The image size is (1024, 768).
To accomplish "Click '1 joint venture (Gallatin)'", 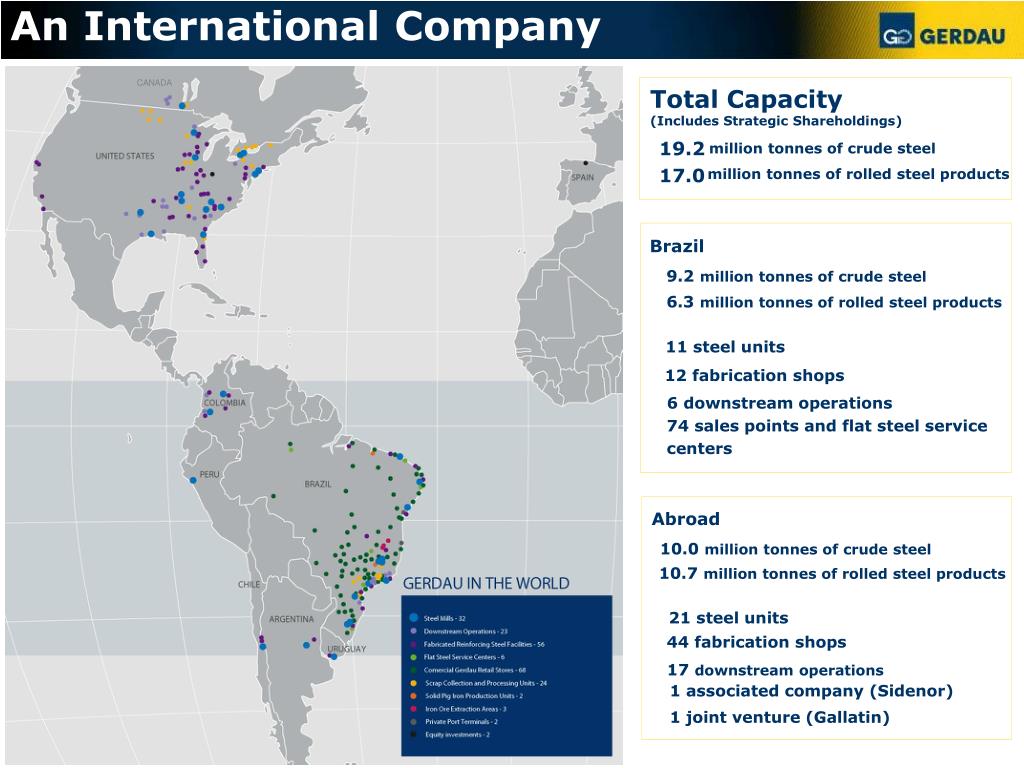I will coord(780,717).
